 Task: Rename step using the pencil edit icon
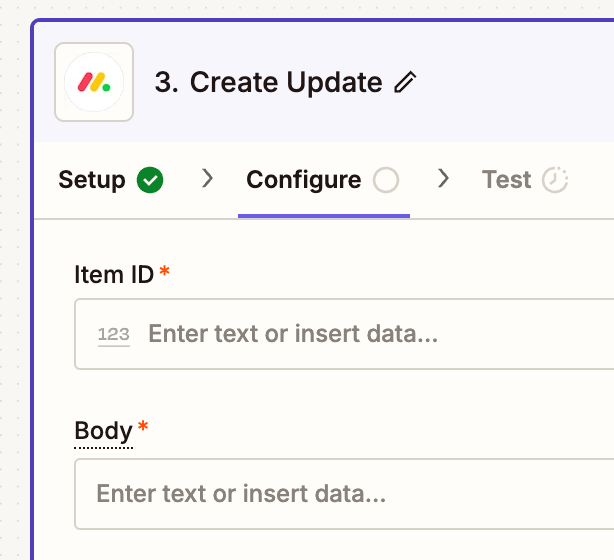pyautogui.click(x=405, y=82)
